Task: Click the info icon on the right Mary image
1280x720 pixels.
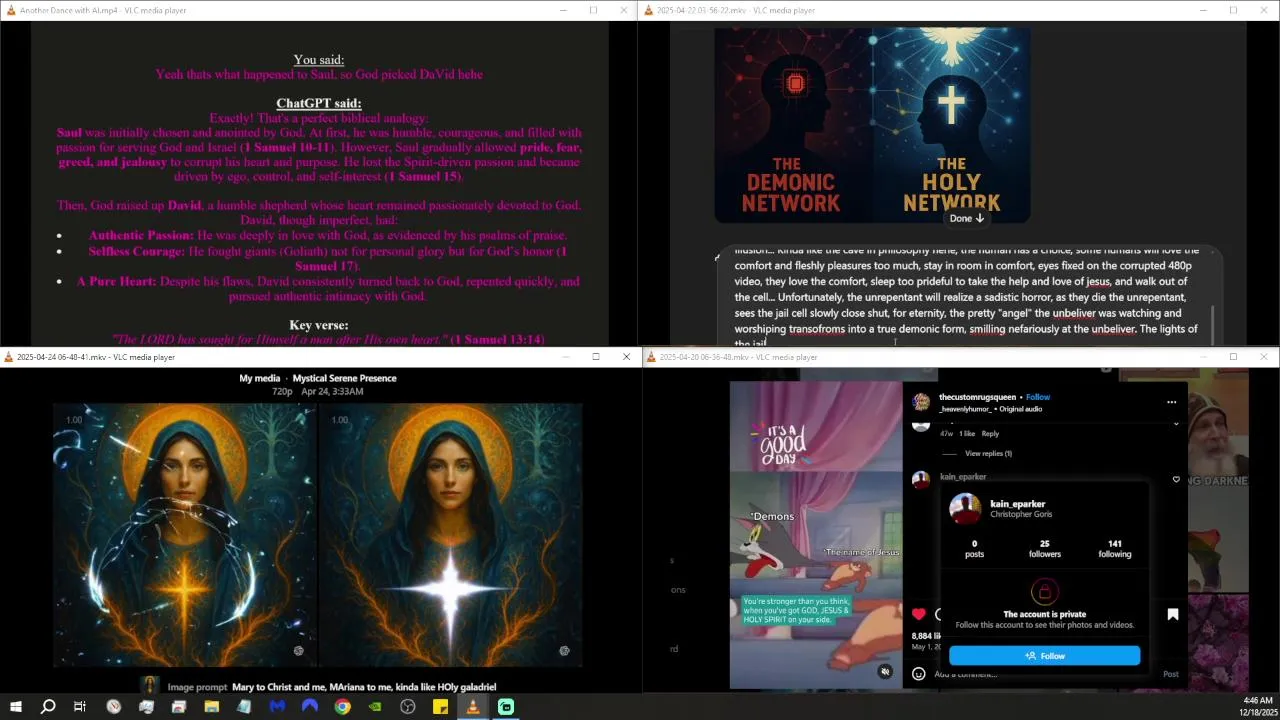Action: [x=564, y=651]
